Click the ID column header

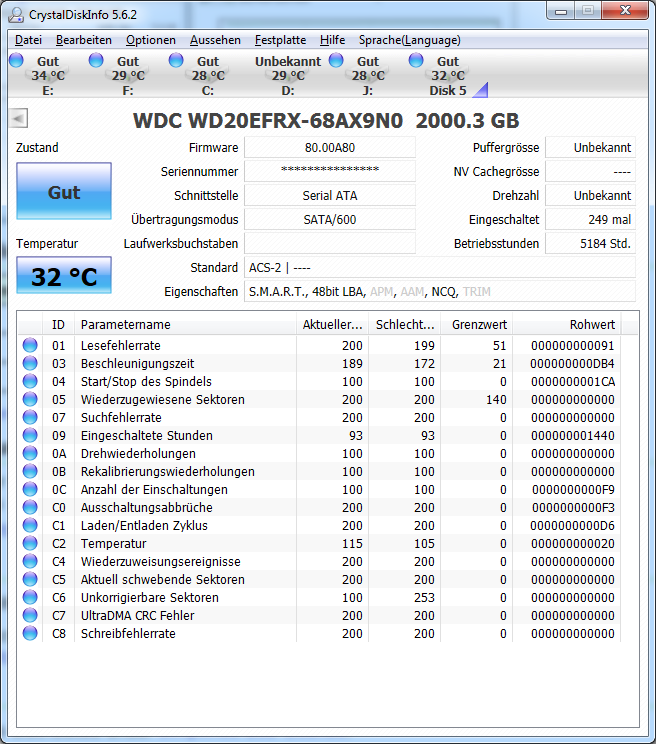tap(58, 325)
